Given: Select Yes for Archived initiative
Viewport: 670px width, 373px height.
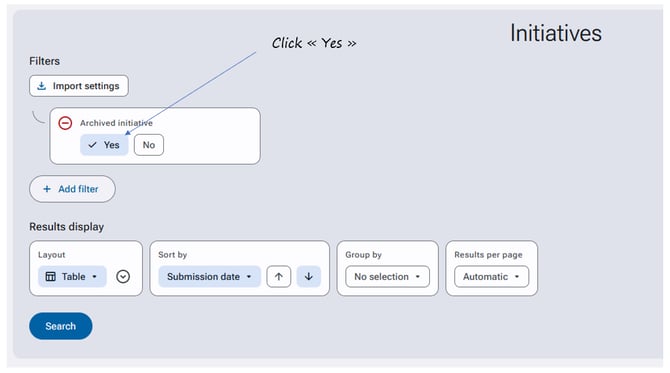Looking at the screenshot, I should point(104,145).
